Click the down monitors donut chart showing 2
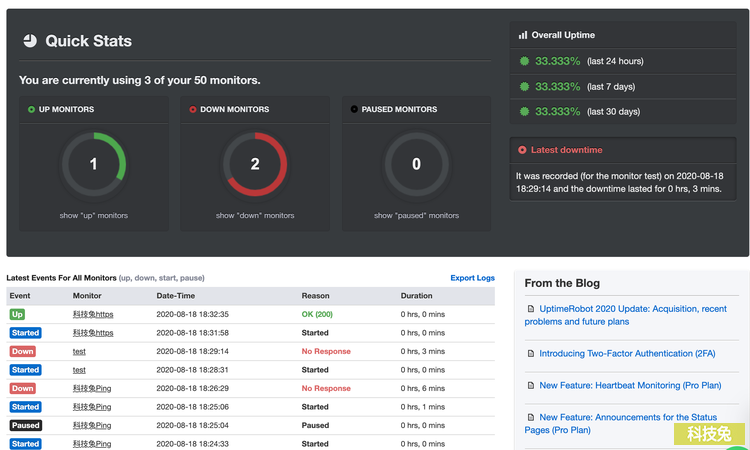The width and height of the screenshot is (750, 450). (x=255, y=164)
